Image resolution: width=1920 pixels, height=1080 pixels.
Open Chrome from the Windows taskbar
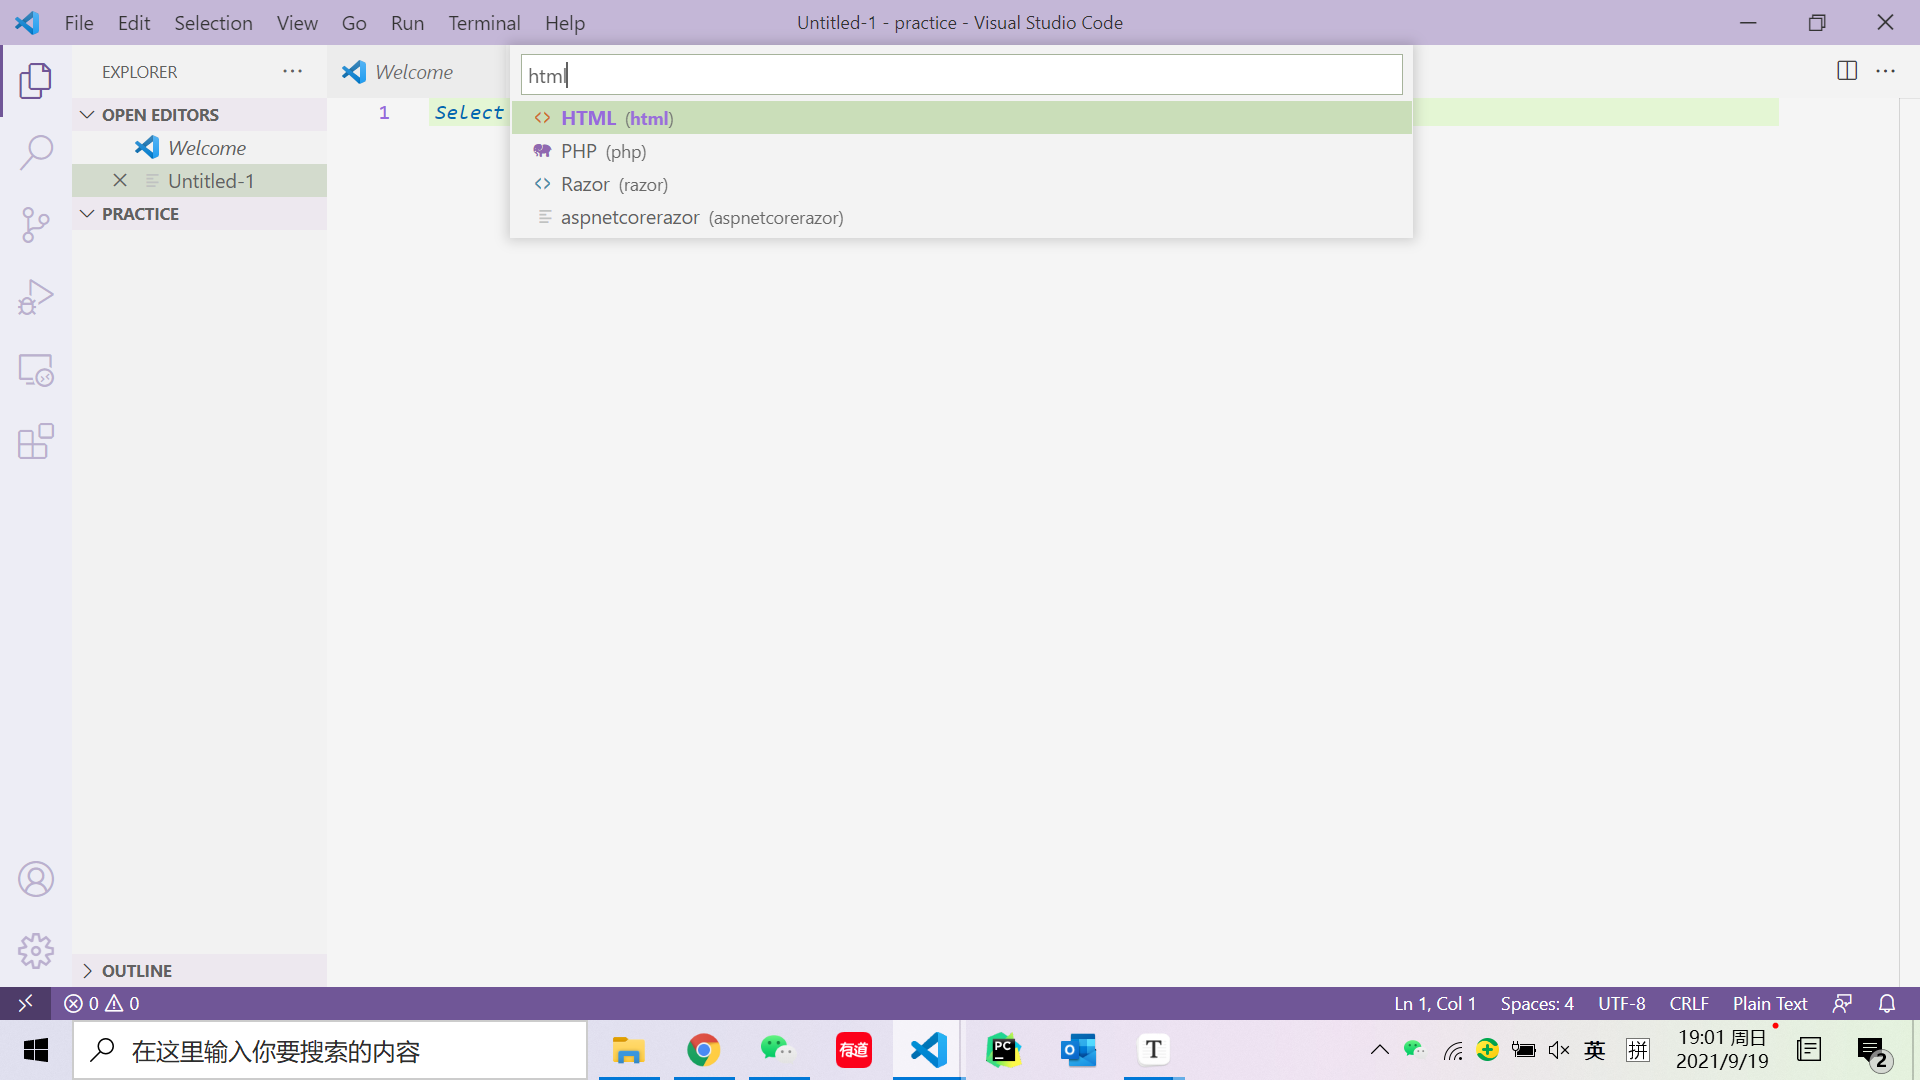[703, 1050]
